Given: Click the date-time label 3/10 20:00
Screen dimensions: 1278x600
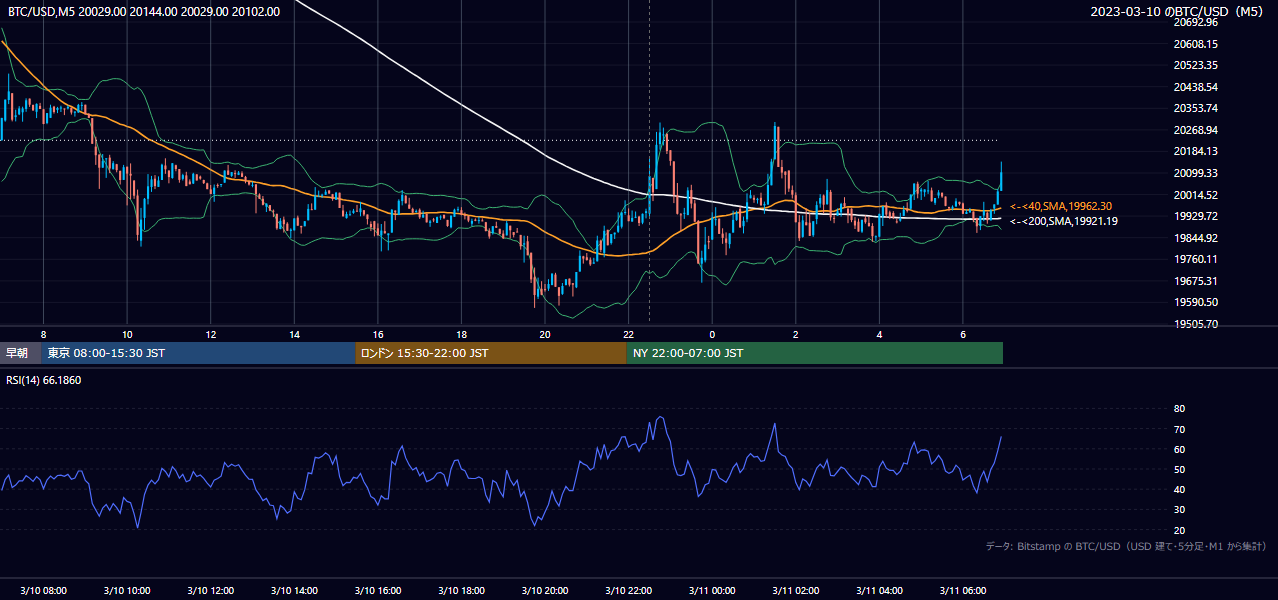Looking at the screenshot, I should click(x=545, y=591).
